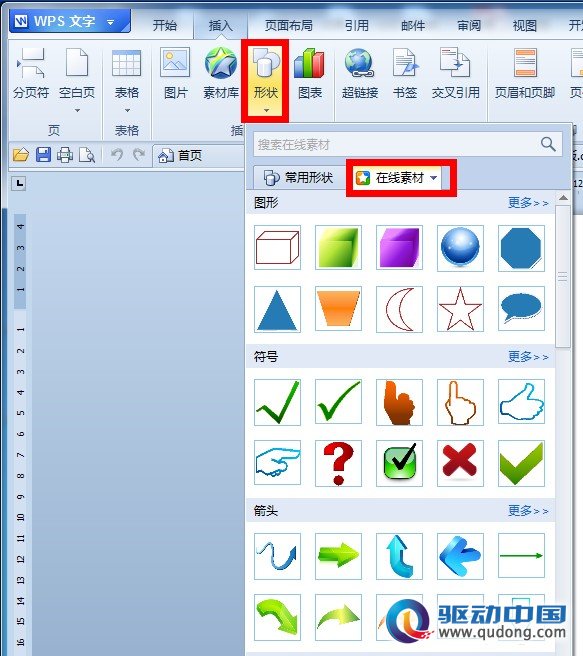This screenshot has height=656, width=583.
Task: Switch to the 常用形状 tab
Action: [299, 178]
